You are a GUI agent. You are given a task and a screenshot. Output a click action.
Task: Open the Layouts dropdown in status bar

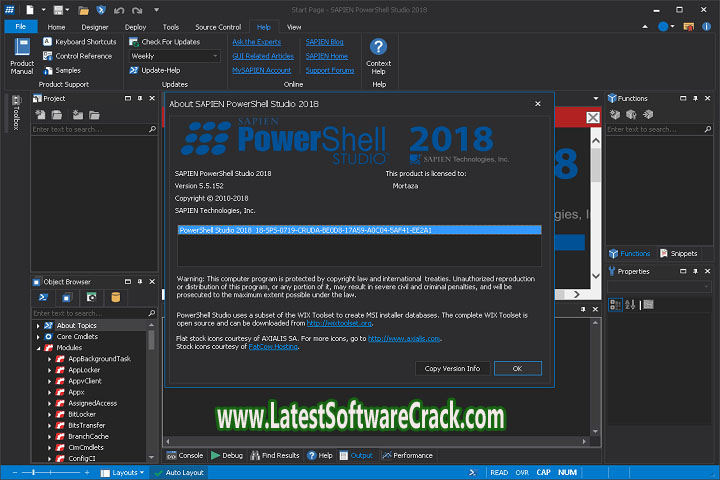point(122,473)
